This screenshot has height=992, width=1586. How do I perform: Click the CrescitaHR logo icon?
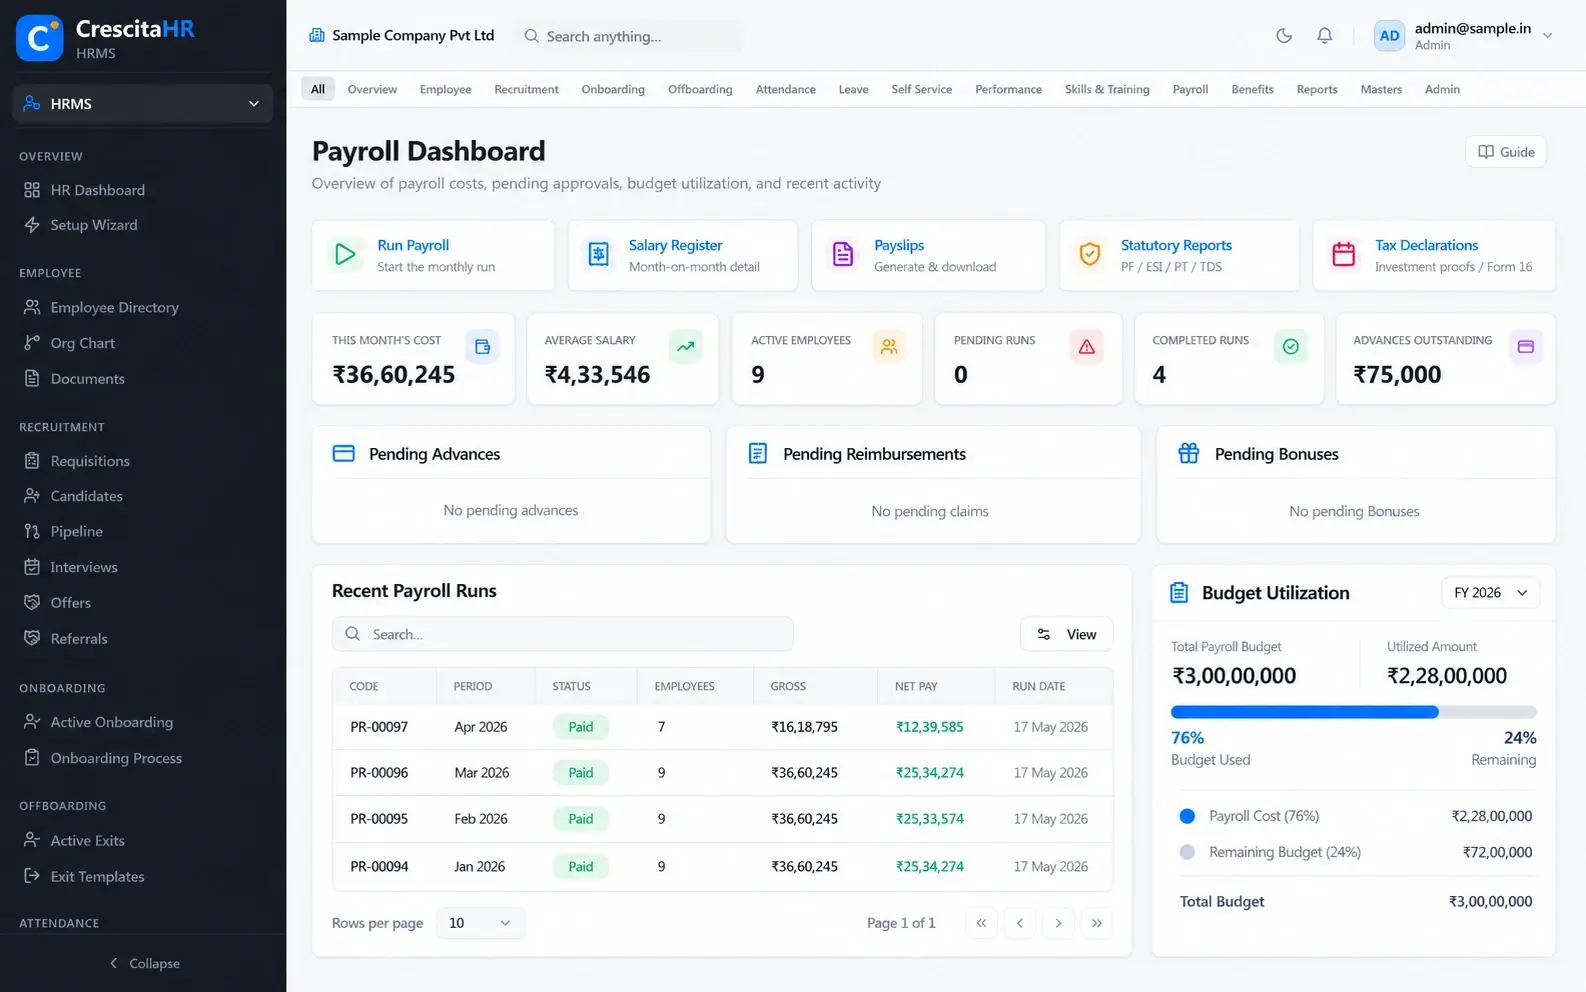coord(40,38)
